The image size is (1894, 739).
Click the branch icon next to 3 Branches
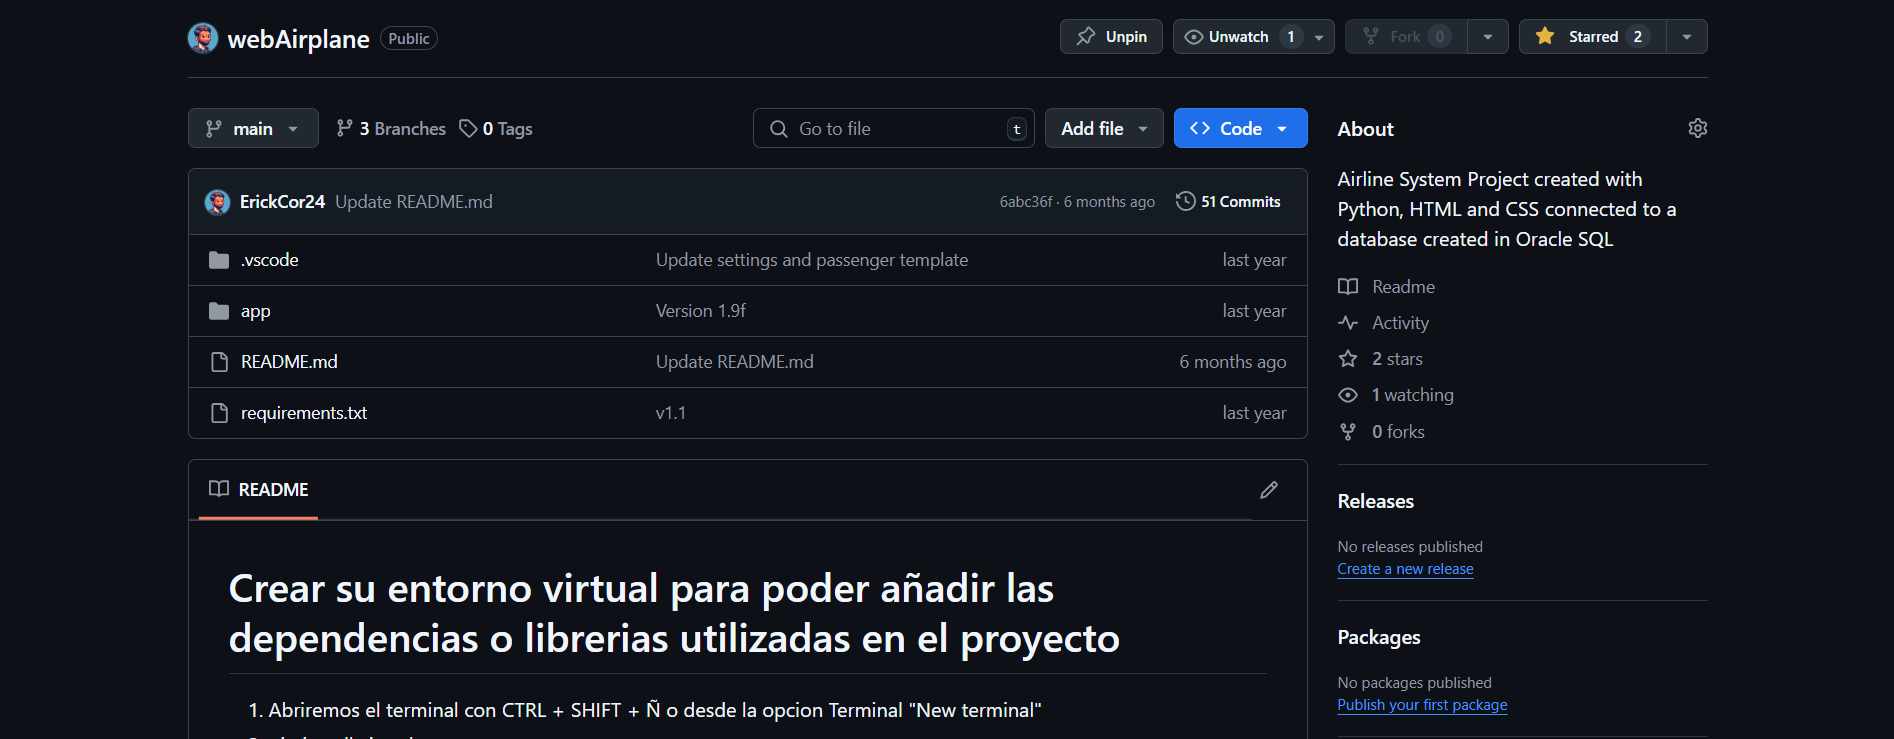click(344, 128)
